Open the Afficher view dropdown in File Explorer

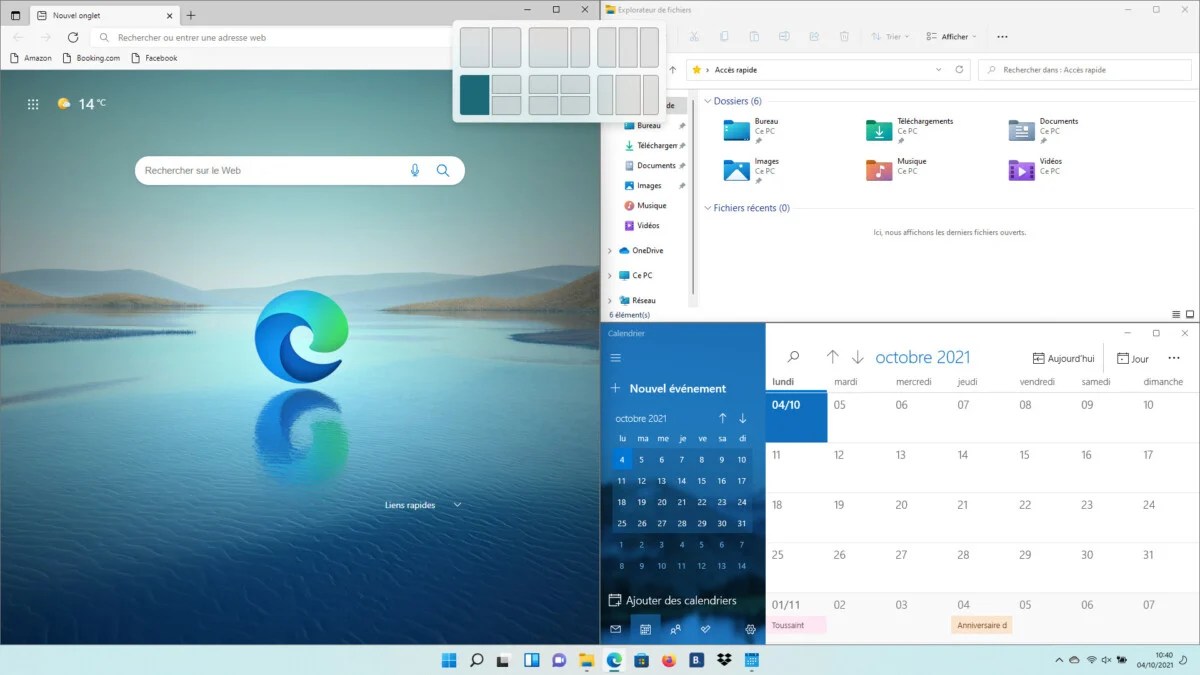click(x=951, y=37)
